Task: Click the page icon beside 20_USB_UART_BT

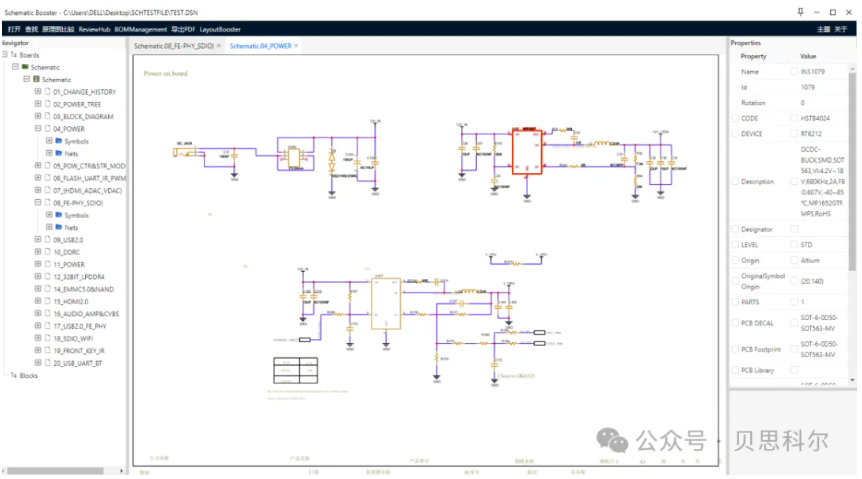Action: point(48,362)
